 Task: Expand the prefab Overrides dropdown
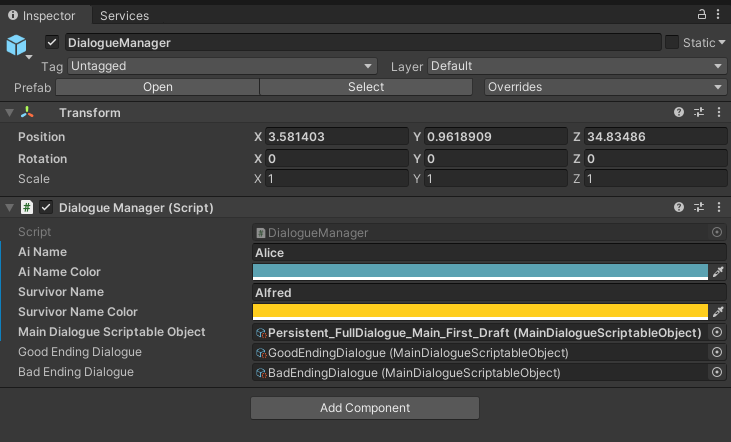[x=605, y=87]
